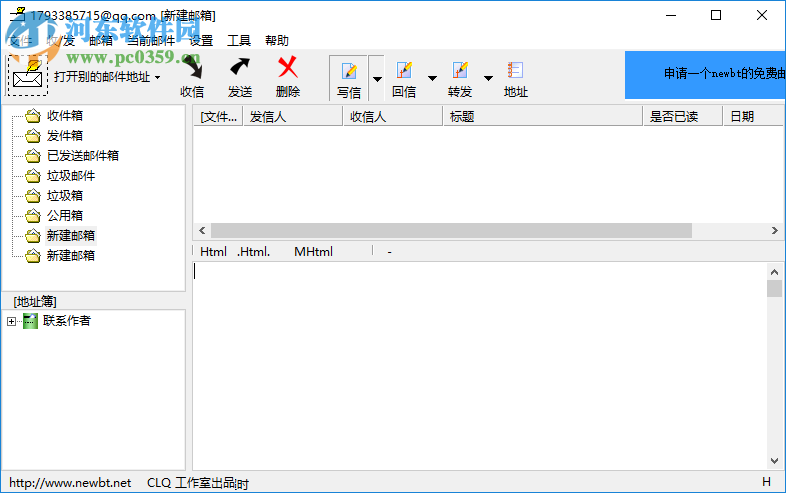
Task: Click inside the message preview text area
Action: (x=480, y=366)
